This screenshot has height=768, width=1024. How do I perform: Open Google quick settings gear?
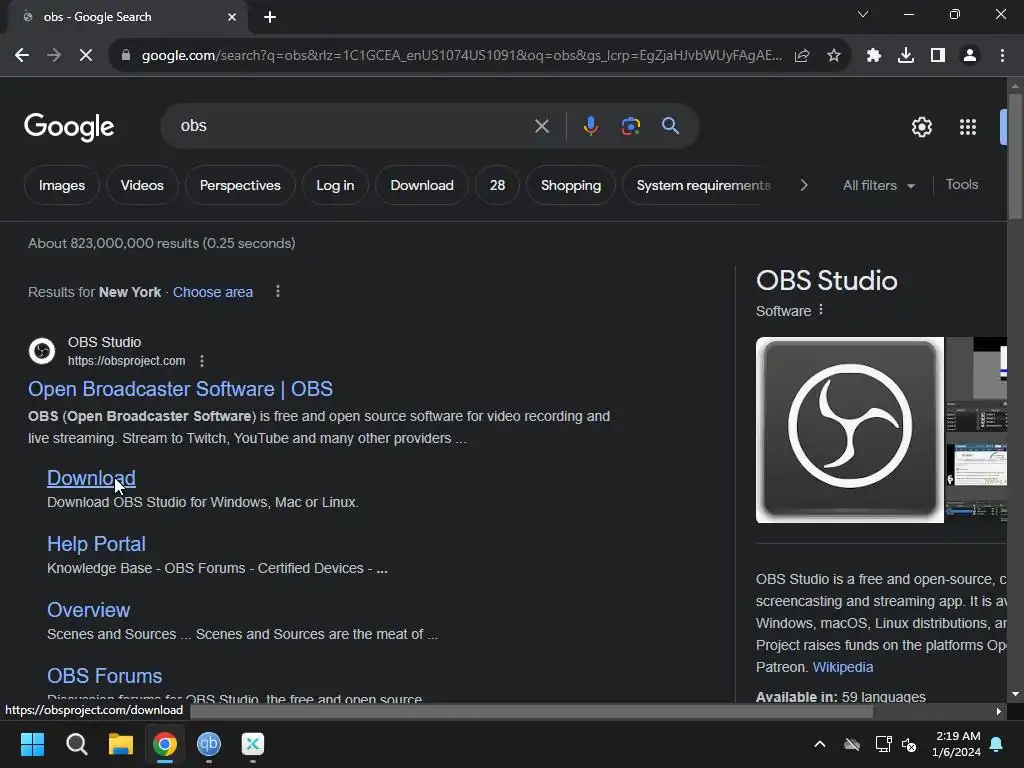[x=921, y=127]
